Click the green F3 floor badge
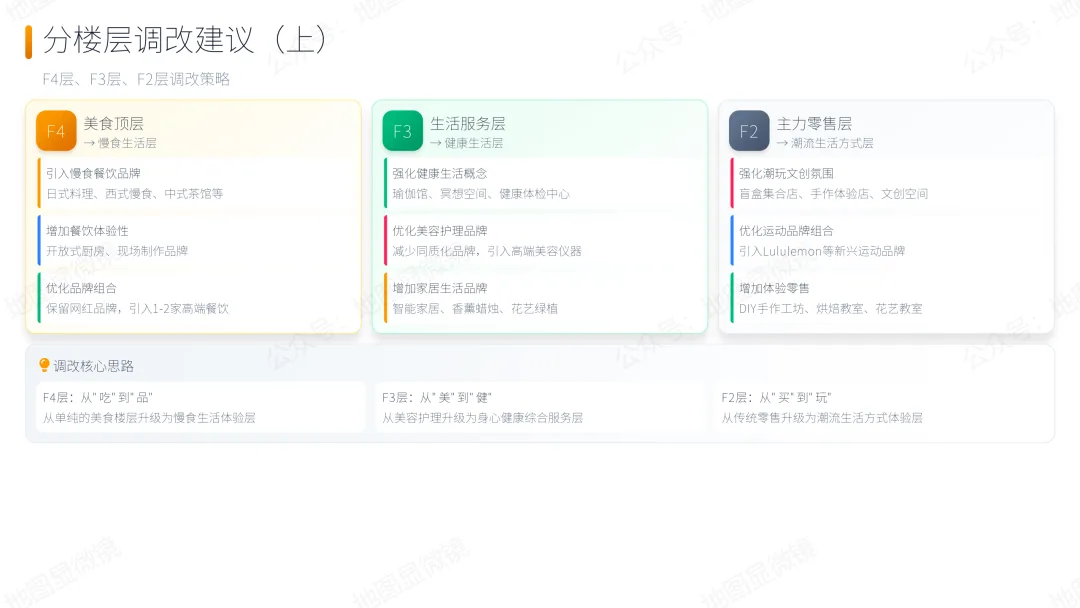1080x608 pixels. (x=402, y=131)
